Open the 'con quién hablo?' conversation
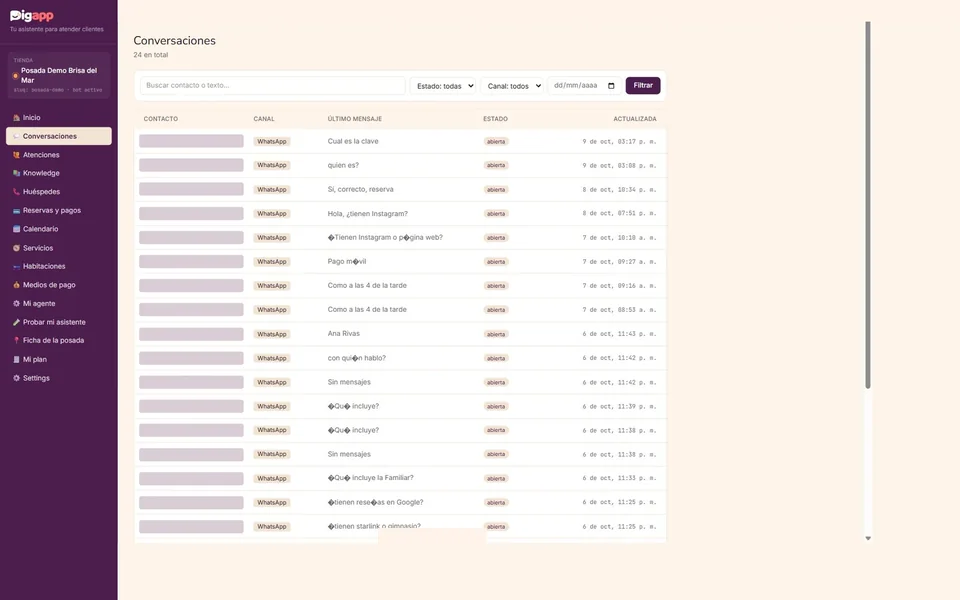This screenshot has height=600, width=960. 400,358
